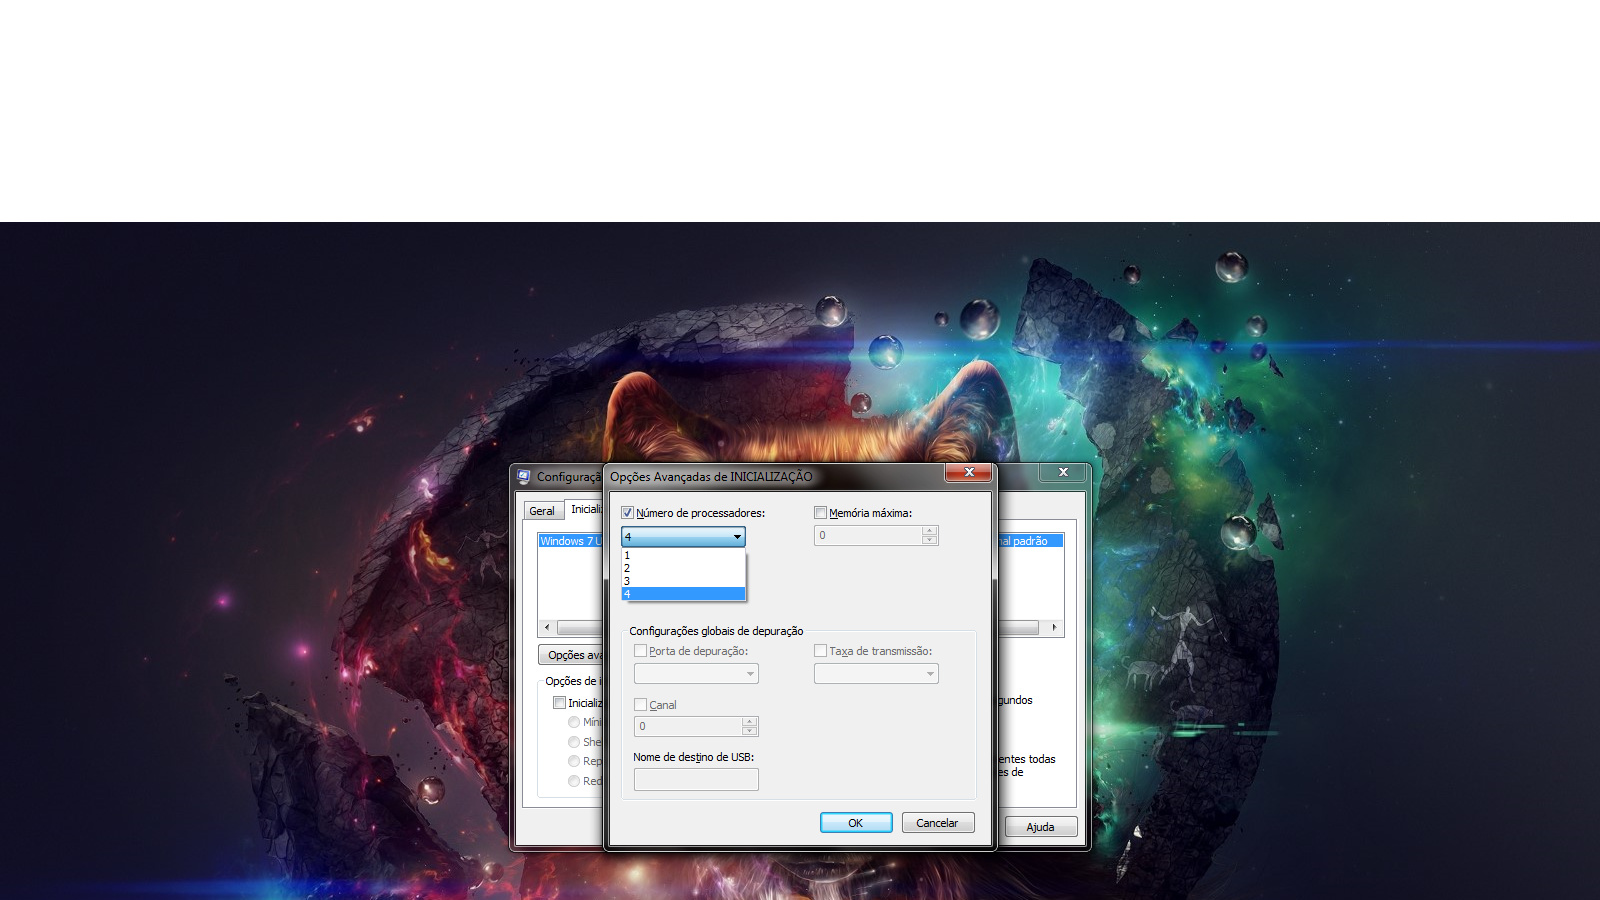This screenshot has height=900, width=1600.
Task: Tick the Porta de depuração checkbox
Action: coord(640,651)
